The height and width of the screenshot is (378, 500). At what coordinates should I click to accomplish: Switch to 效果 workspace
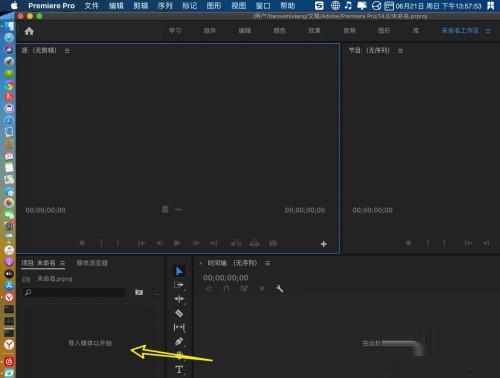point(314,31)
